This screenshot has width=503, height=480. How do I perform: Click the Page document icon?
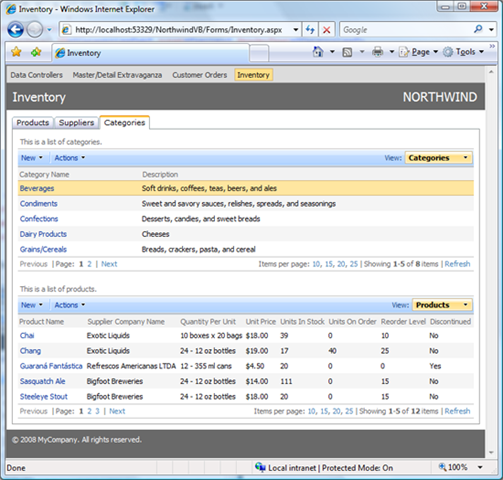[x=404, y=52]
